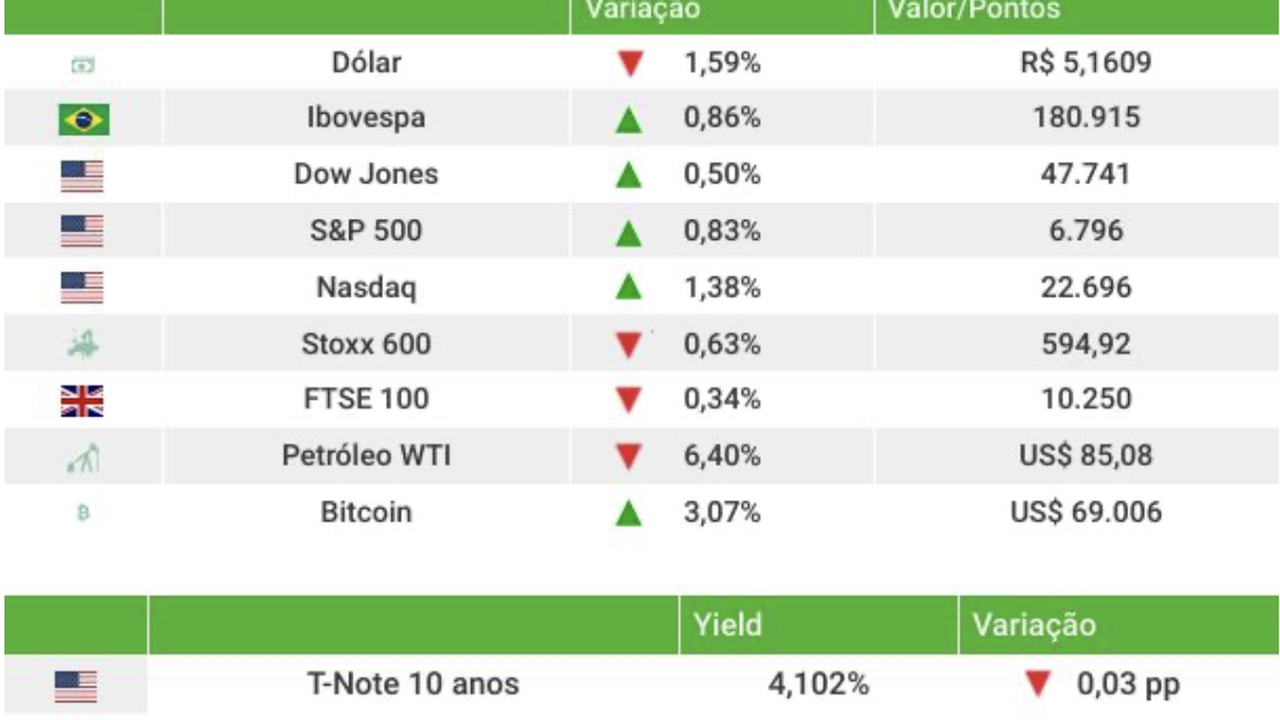Click the Variação header in the T-Note table
The image size is (1280, 720).
[x=1034, y=625]
